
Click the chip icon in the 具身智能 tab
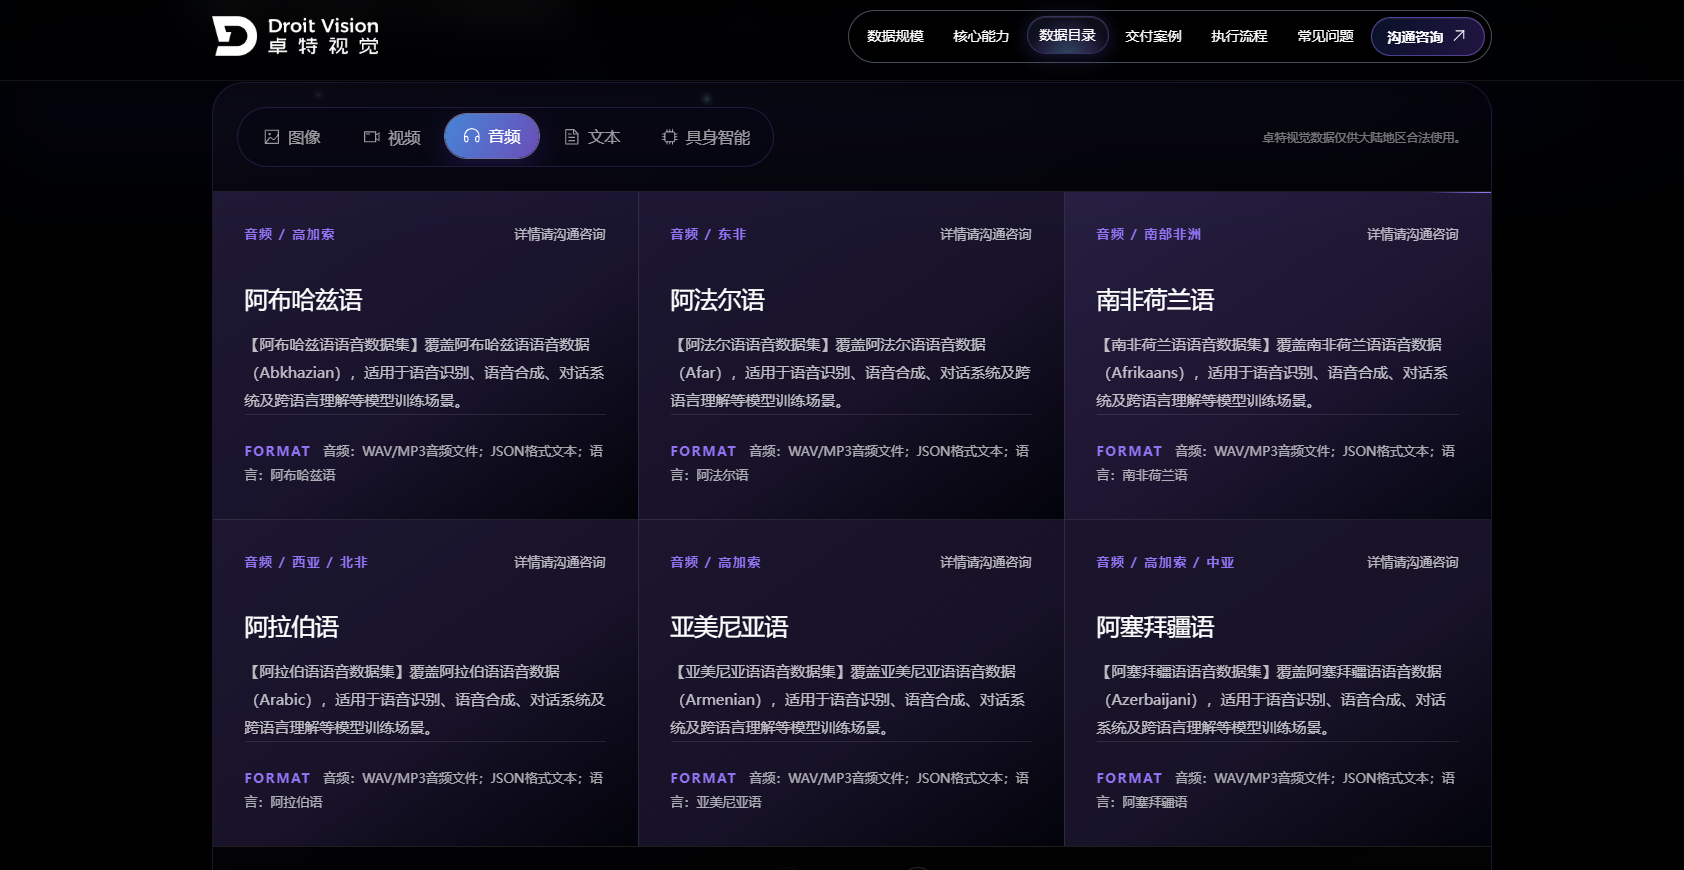670,137
